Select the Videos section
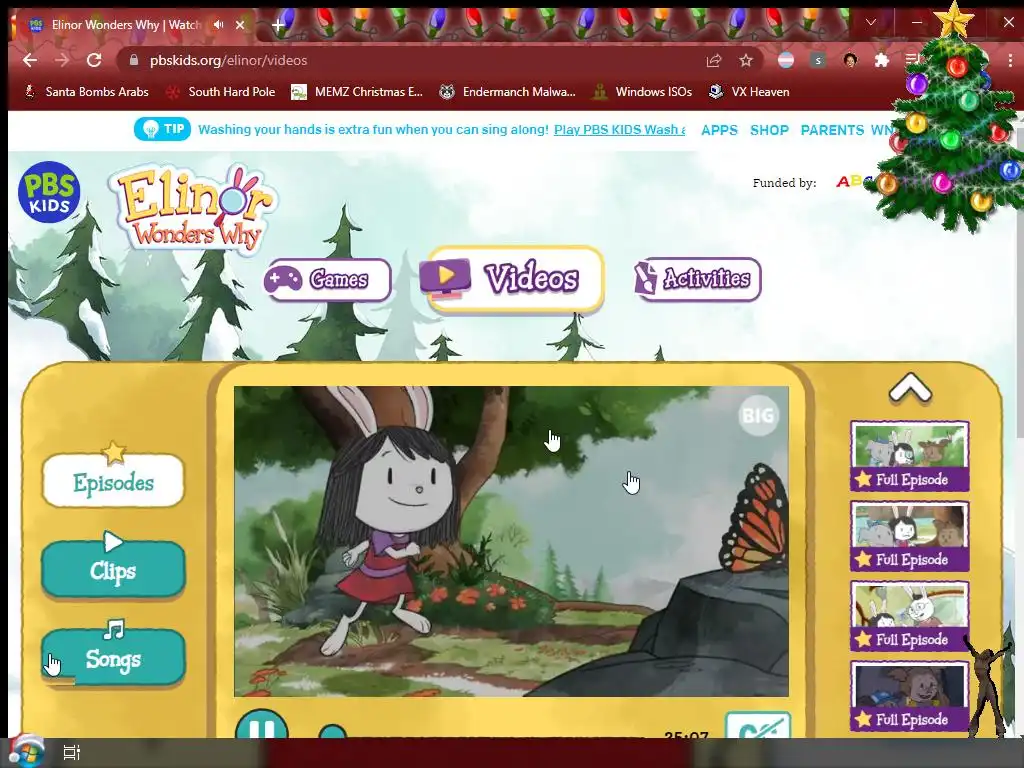This screenshot has width=1024, height=768. (x=513, y=280)
